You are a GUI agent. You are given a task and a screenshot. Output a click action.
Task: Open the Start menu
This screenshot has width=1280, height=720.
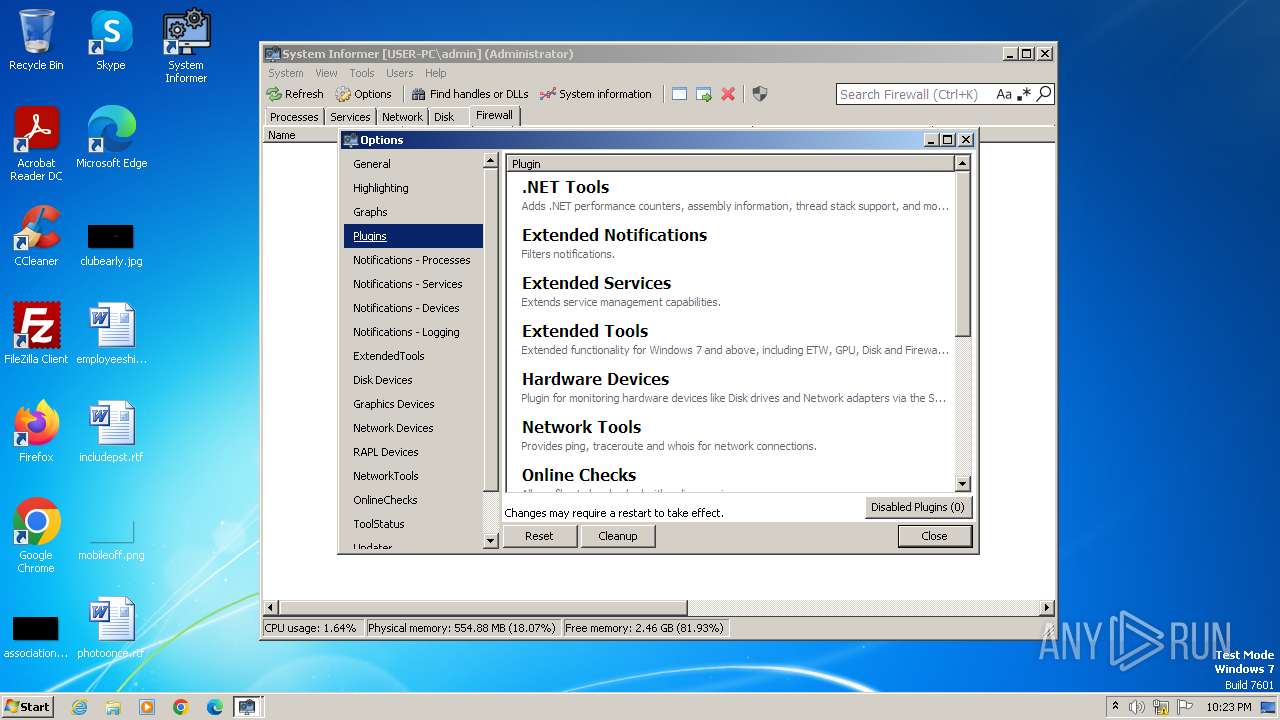pos(27,706)
